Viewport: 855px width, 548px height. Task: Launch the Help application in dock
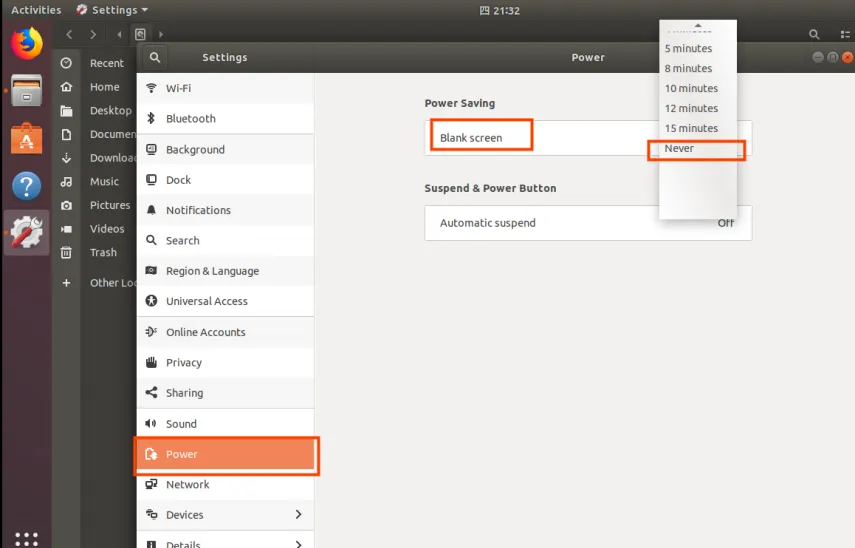[x=27, y=186]
